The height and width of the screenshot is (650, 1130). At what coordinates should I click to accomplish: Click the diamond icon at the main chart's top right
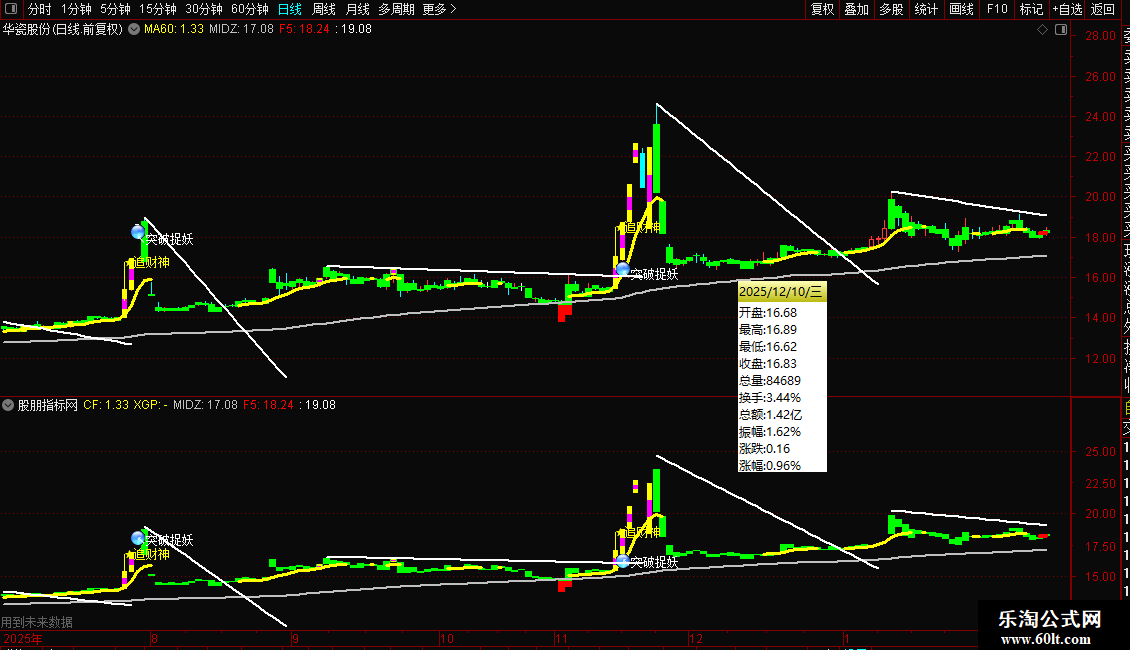pyautogui.click(x=1042, y=30)
